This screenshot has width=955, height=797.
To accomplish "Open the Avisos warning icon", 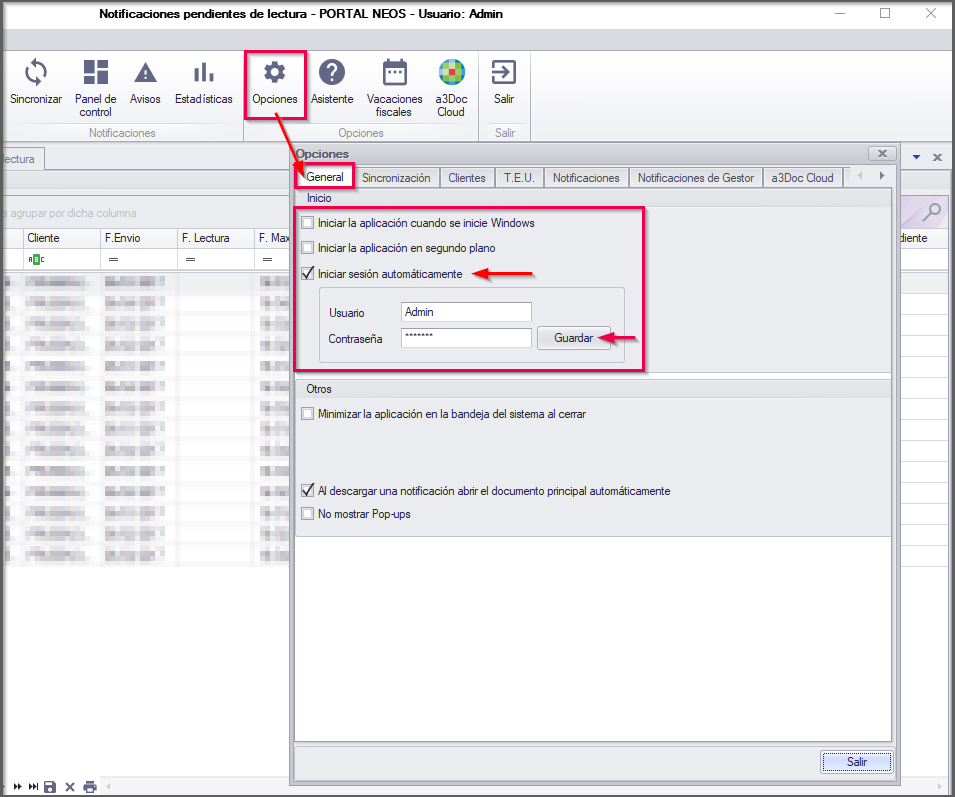I will 146,73.
